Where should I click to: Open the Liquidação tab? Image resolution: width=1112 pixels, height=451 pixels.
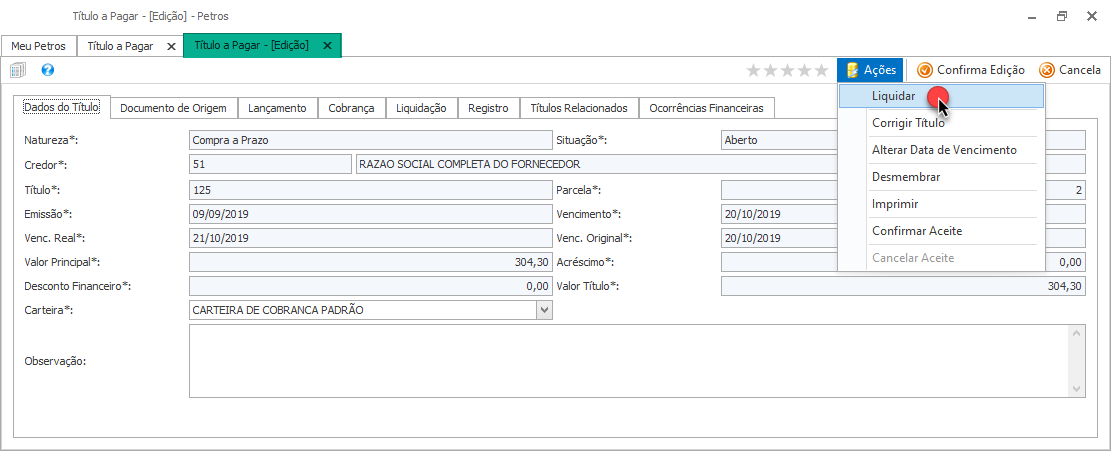pyautogui.click(x=421, y=108)
